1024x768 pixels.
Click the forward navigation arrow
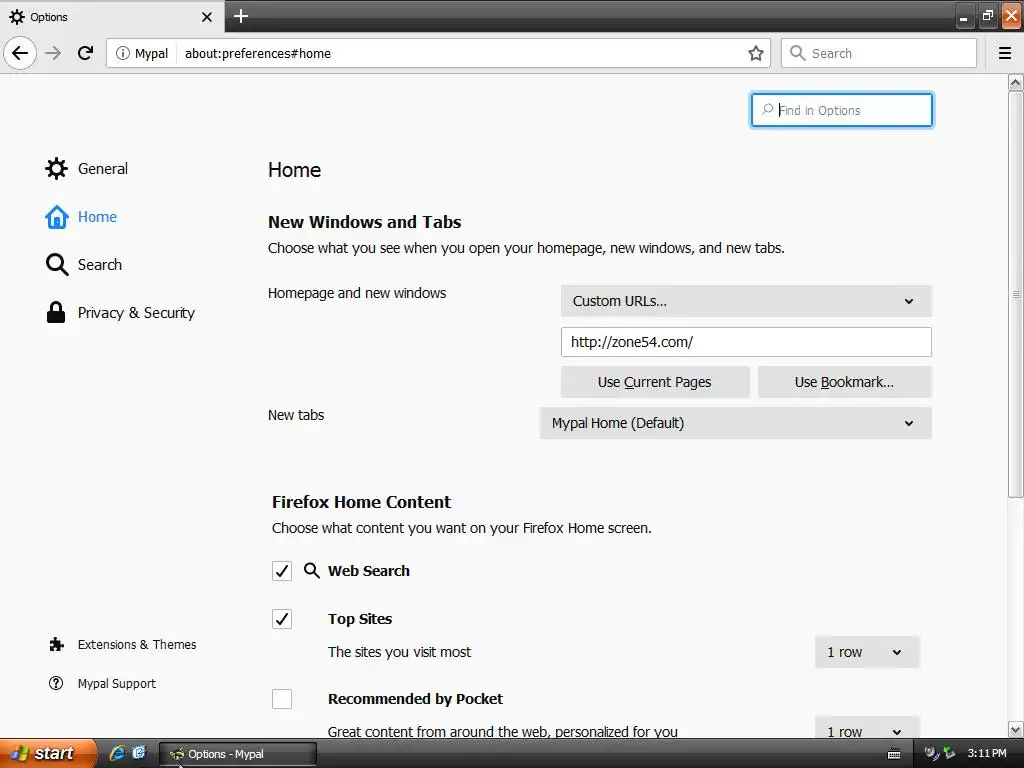point(54,53)
